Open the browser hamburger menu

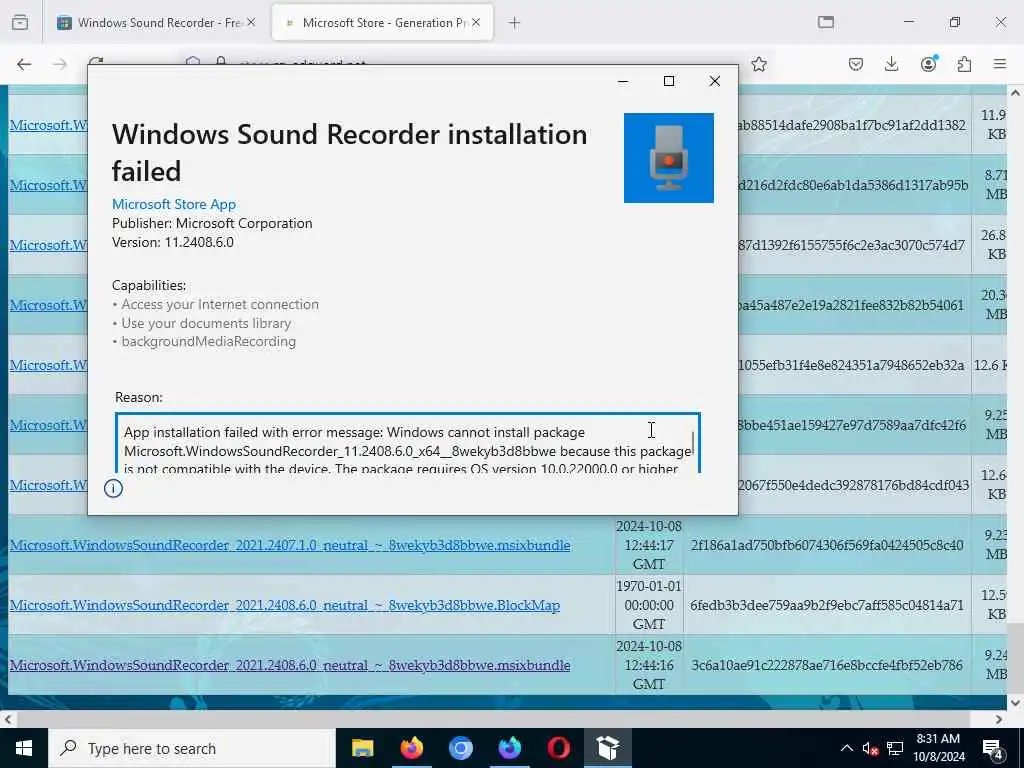[1000, 64]
